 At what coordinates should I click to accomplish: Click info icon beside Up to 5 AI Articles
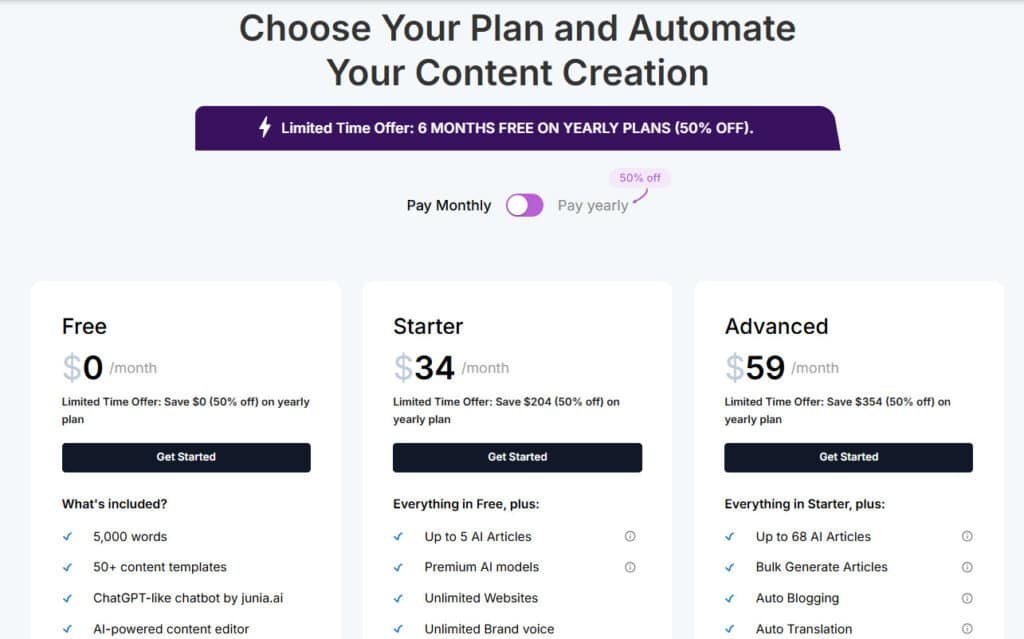pos(630,536)
